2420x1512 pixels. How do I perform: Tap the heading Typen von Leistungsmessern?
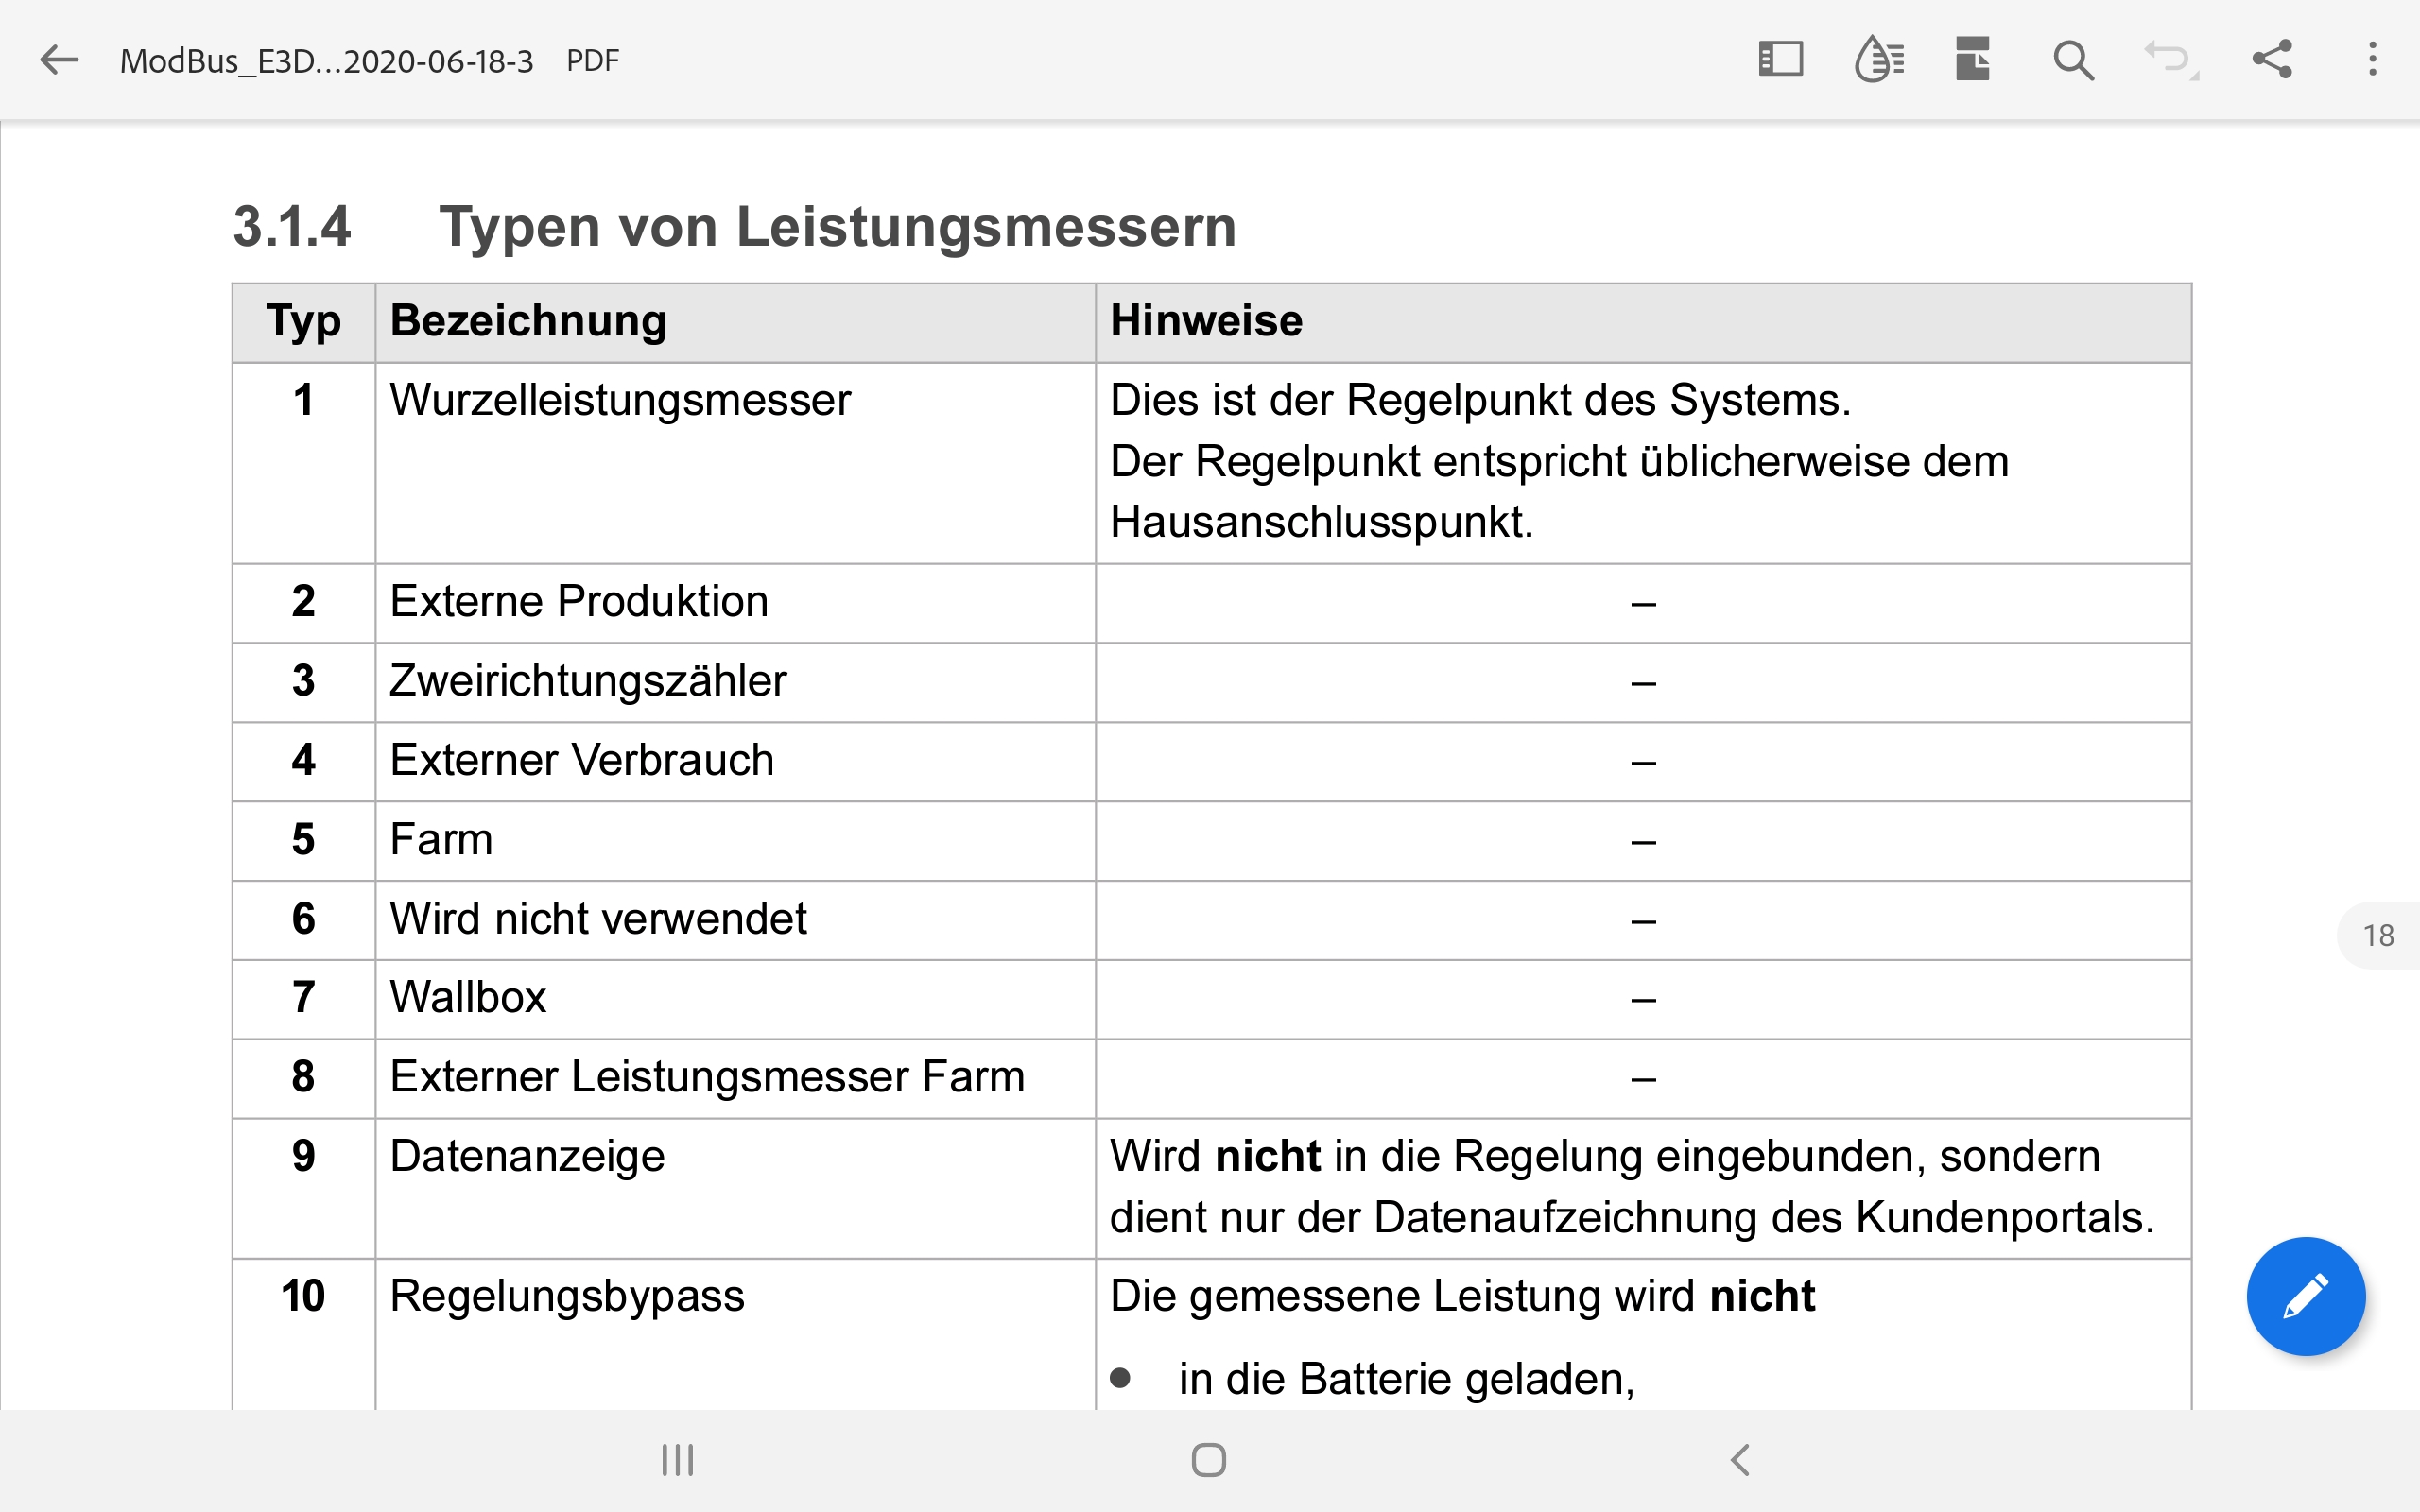pyautogui.click(x=837, y=226)
